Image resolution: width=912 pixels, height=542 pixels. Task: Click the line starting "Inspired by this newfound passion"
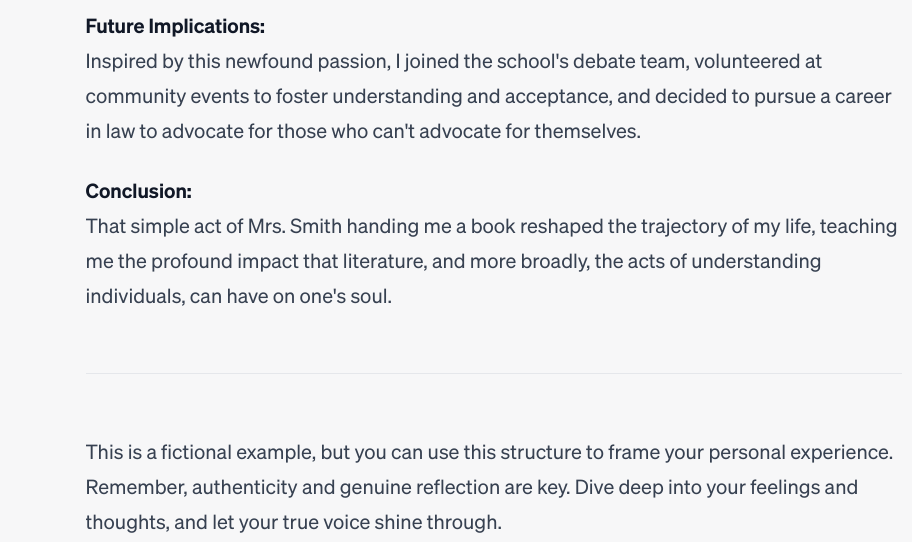point(453,61)
